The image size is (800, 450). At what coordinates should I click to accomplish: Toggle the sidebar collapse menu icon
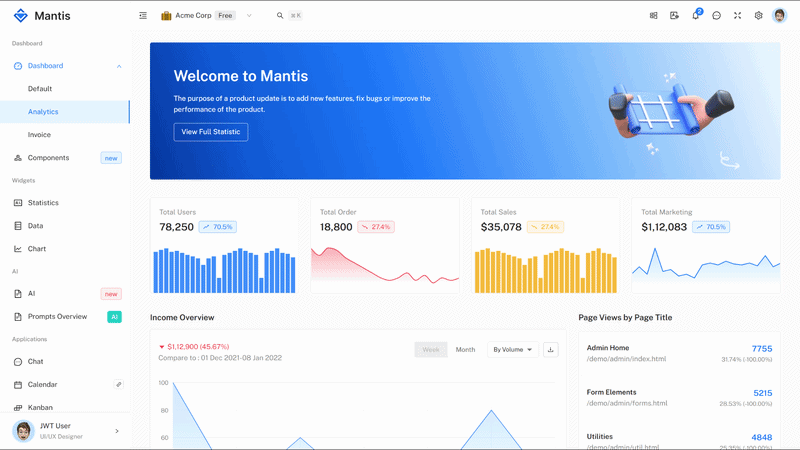[143, 15]
